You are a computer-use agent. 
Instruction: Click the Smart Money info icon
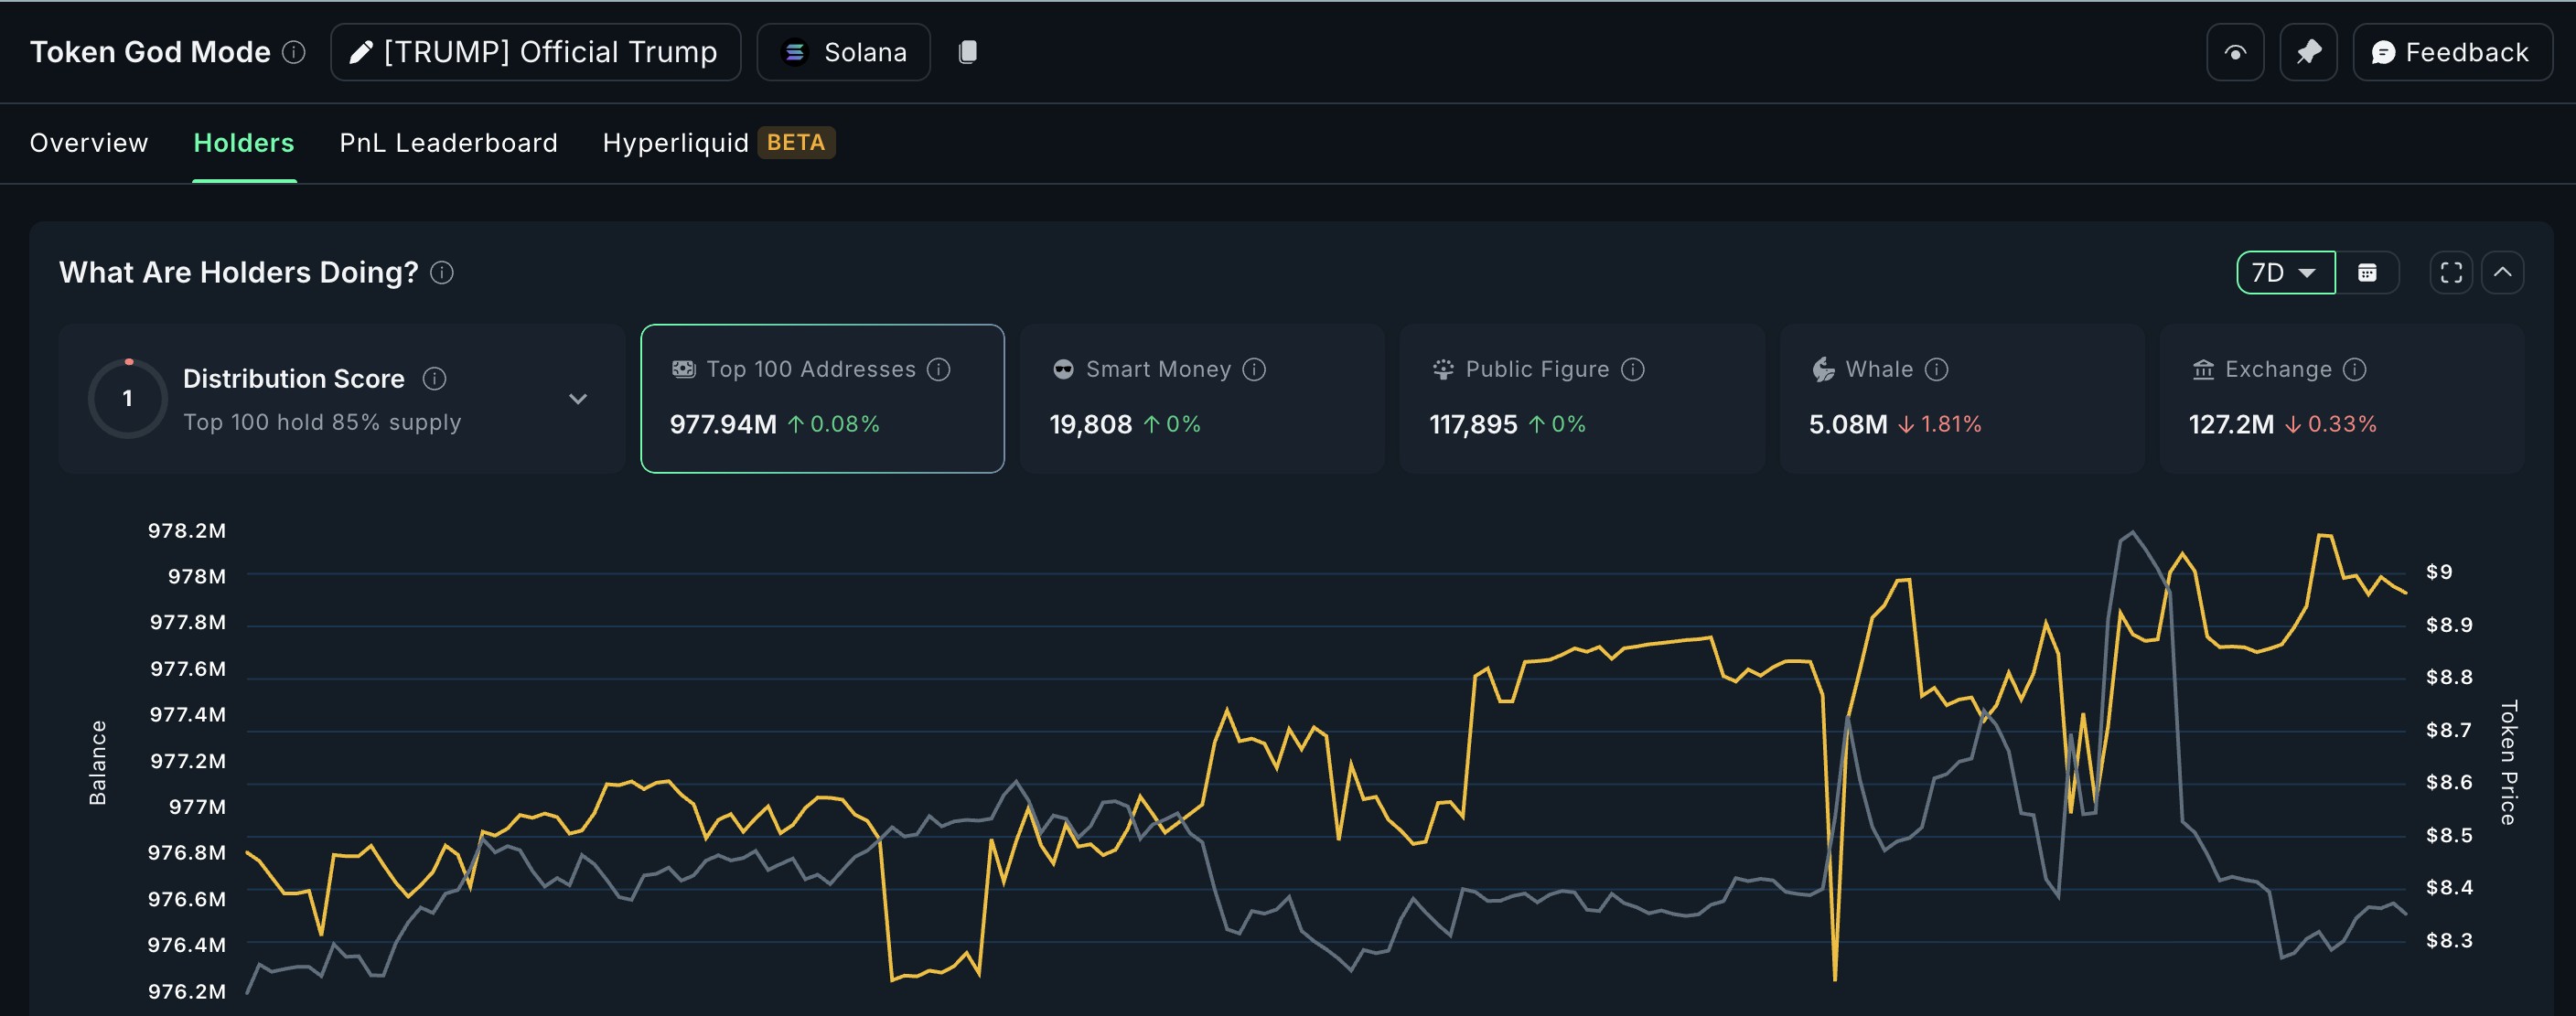point(1254,370)
